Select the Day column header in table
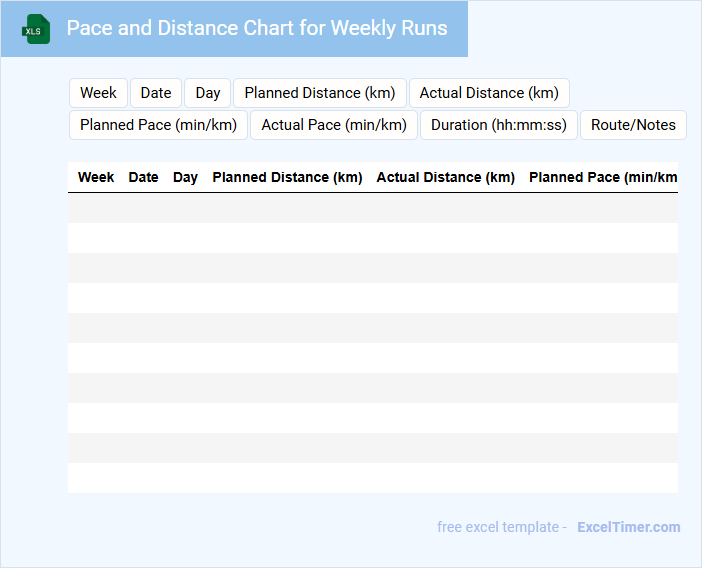The width and height of the screenshot is (702, 568). pos(185,177)
